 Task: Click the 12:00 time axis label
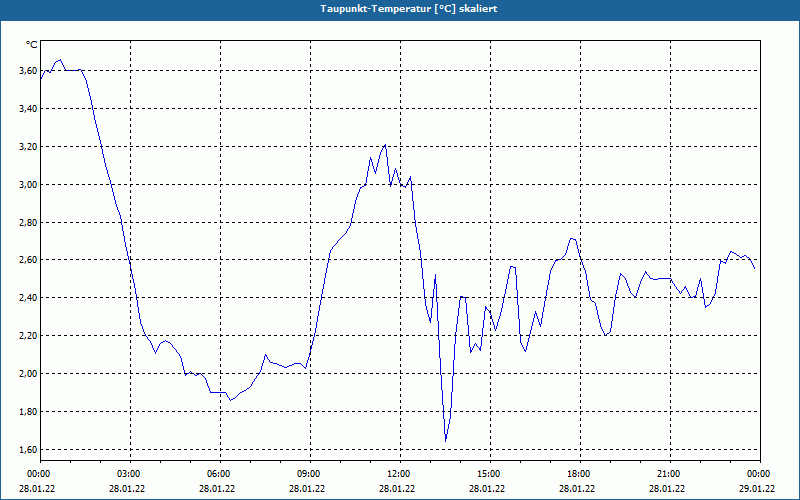click(400, 474)
